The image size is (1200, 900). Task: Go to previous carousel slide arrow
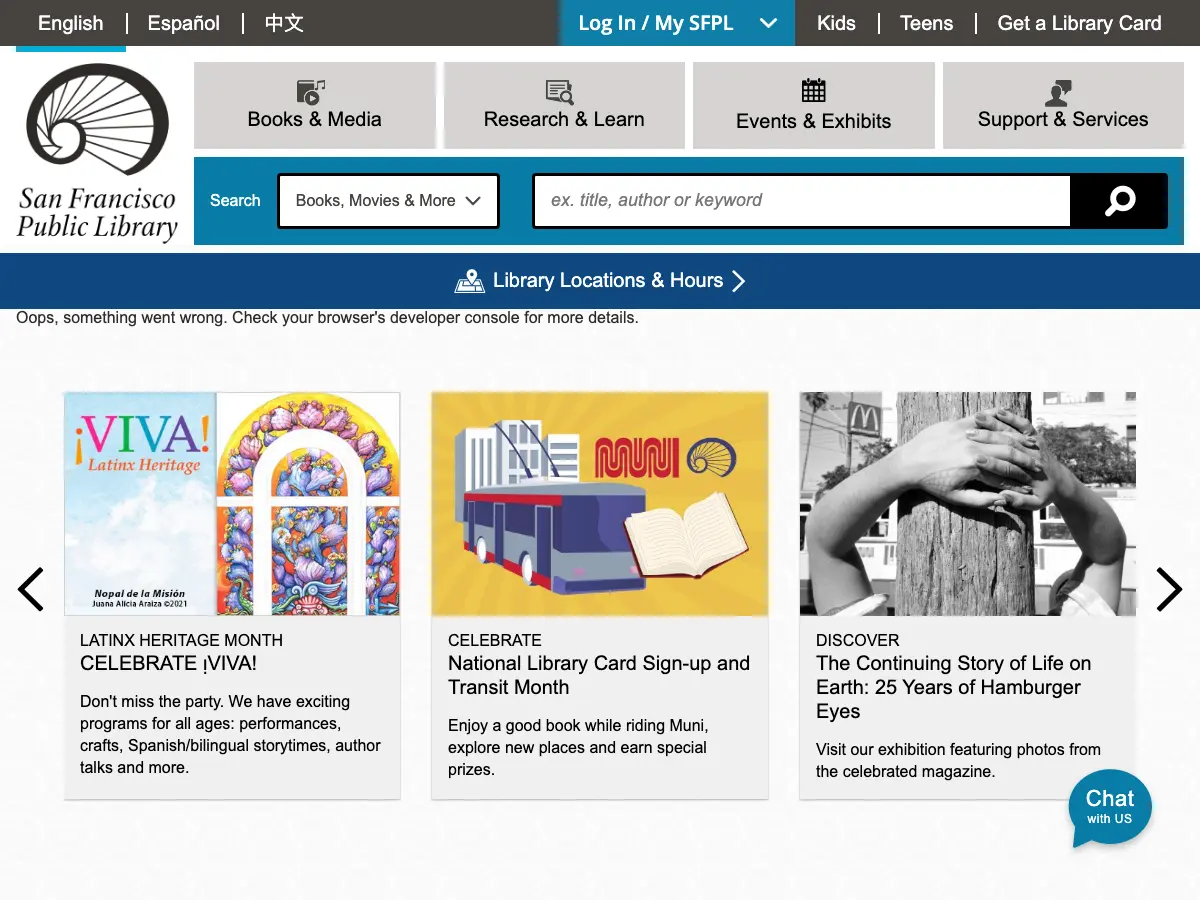click(31, 589)
